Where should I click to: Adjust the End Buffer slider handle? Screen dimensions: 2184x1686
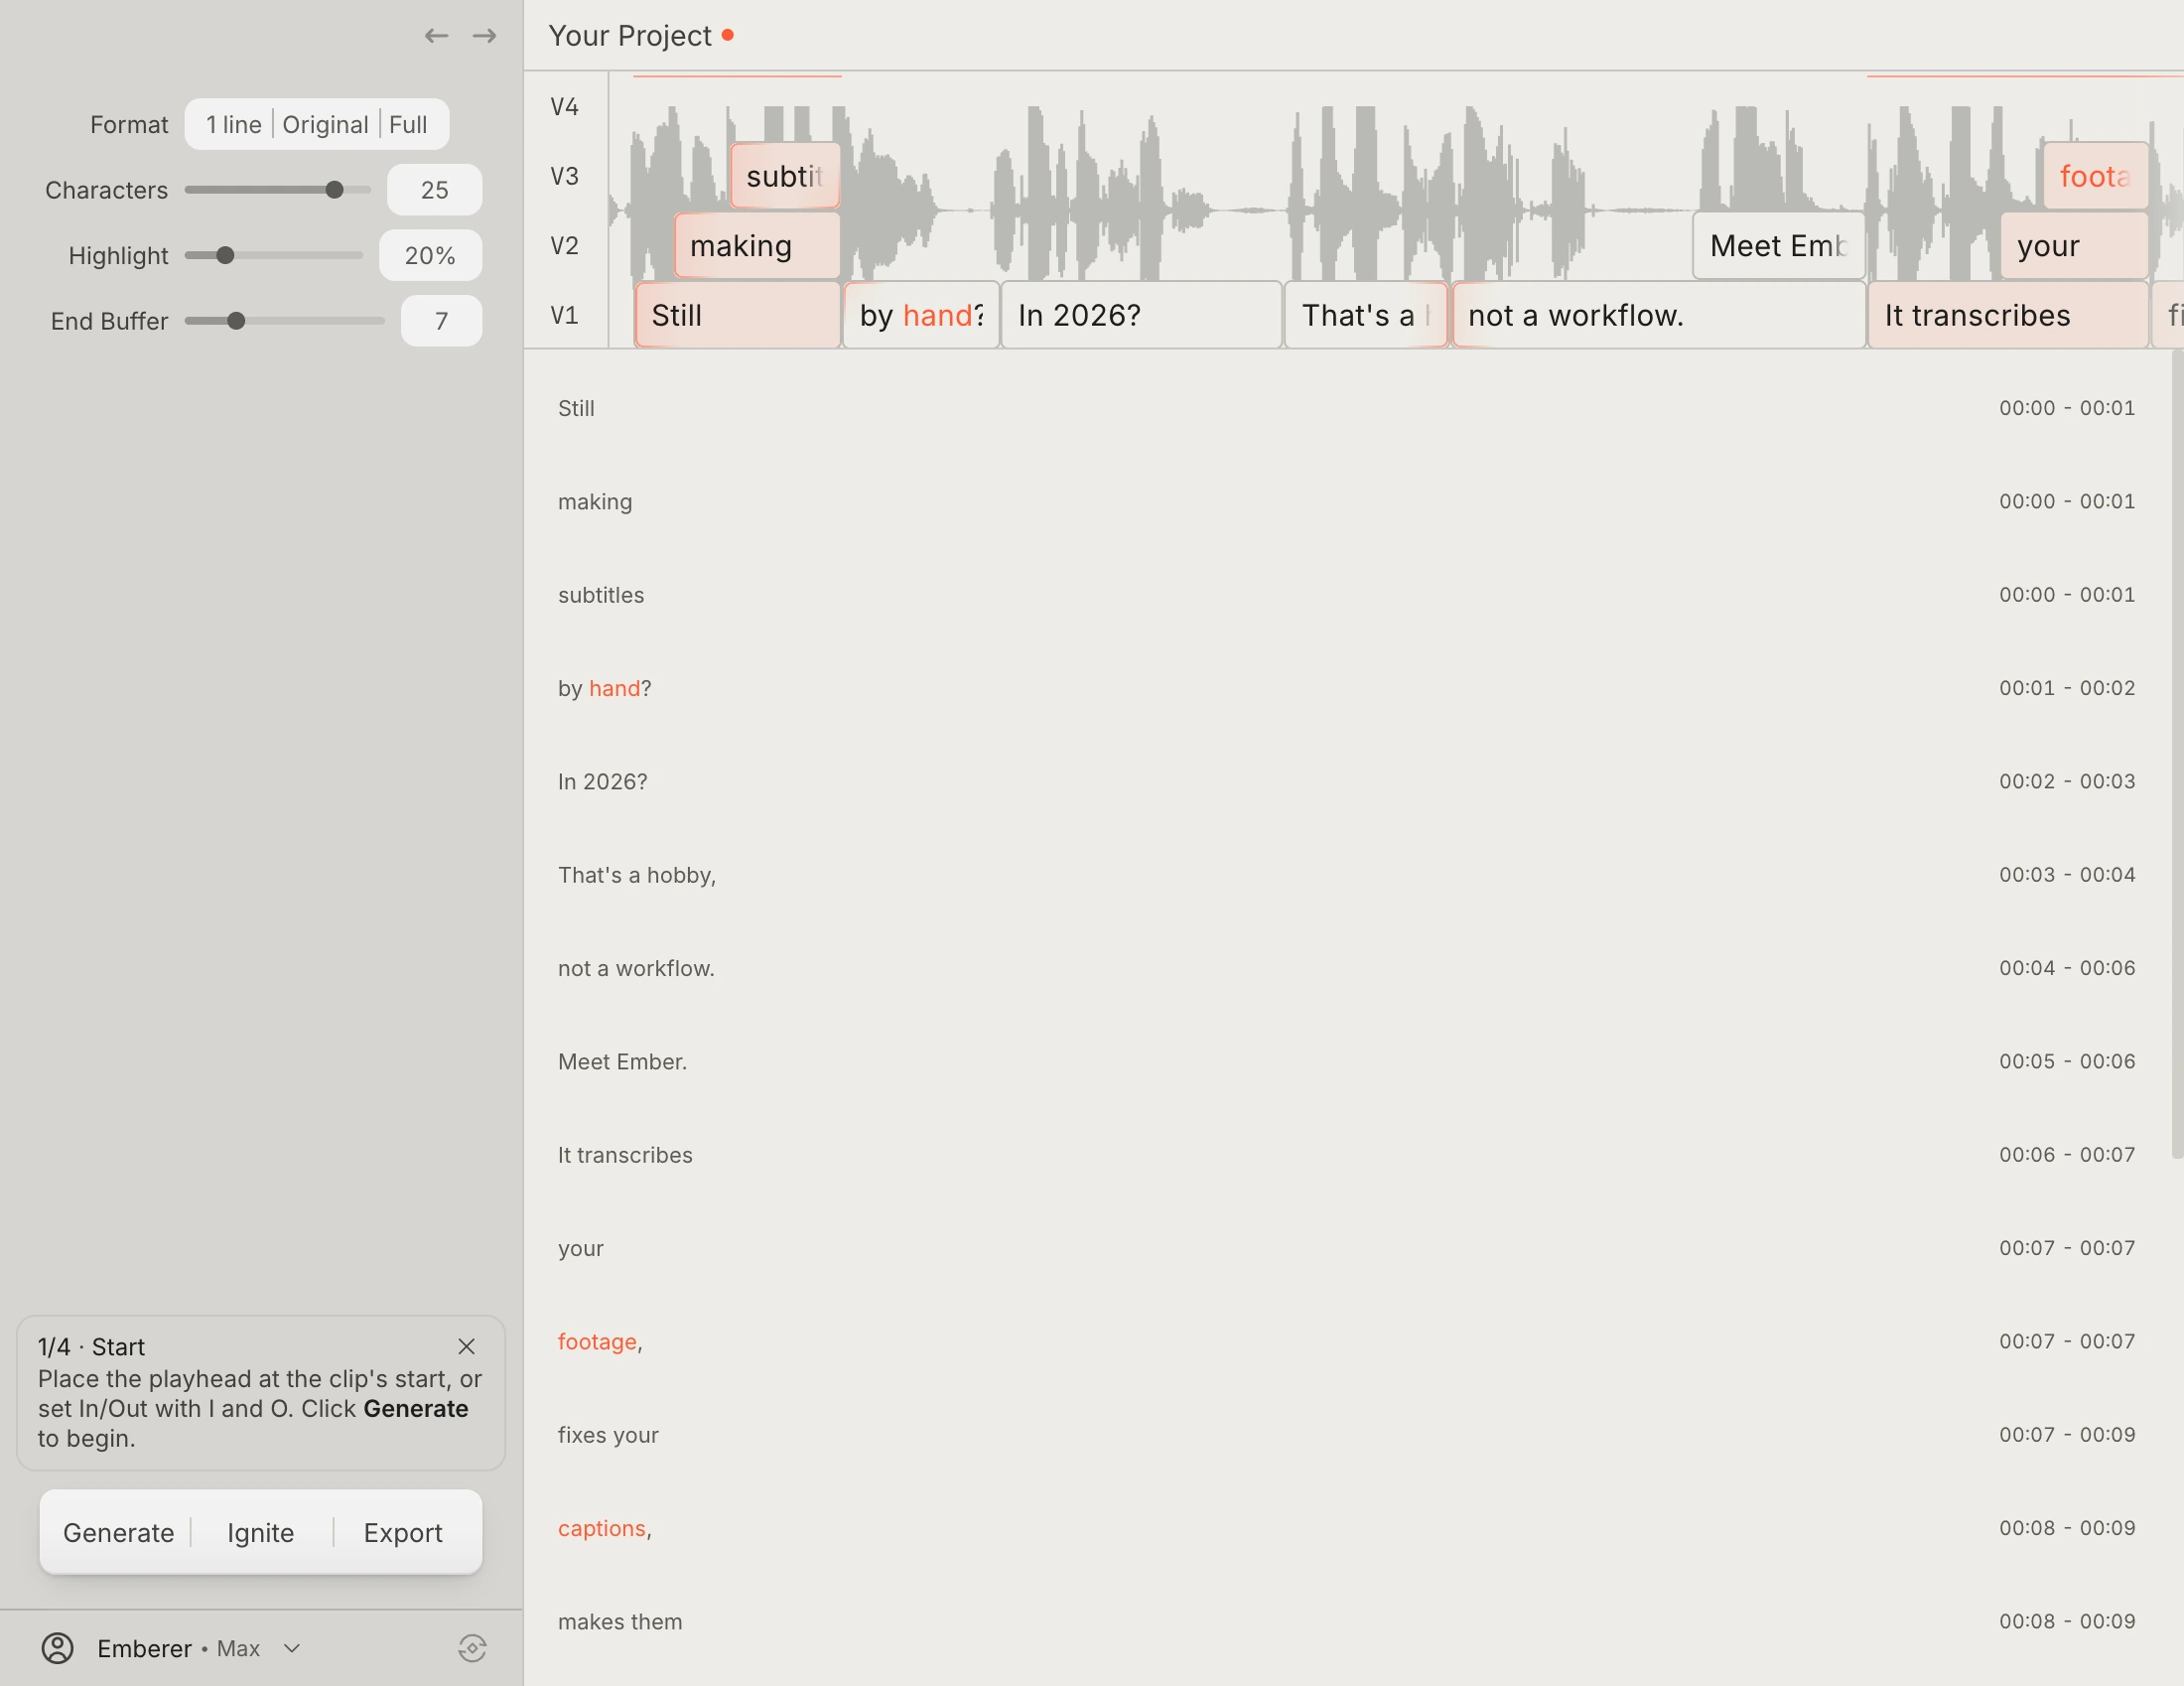coord(236,321)
